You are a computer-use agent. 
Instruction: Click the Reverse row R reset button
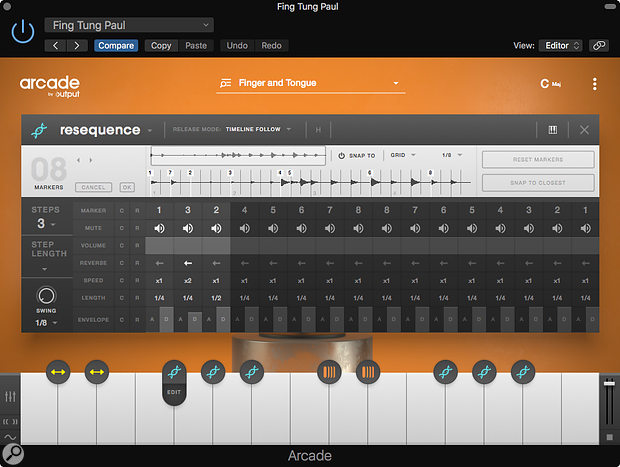(137, 263)
